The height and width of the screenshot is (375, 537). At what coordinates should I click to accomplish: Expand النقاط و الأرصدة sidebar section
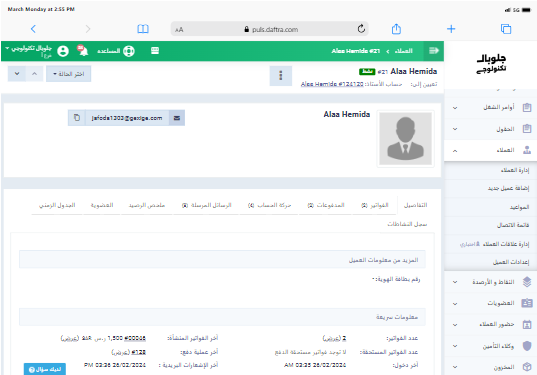pyautogui.click(x=490, y=282)
